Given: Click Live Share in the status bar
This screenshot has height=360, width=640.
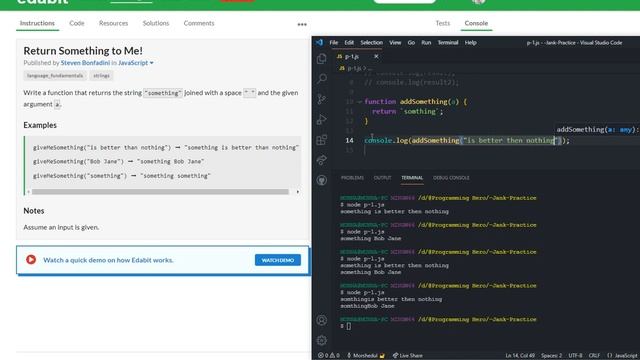Looking at the screenshot, I should click(x=408, y=356).
